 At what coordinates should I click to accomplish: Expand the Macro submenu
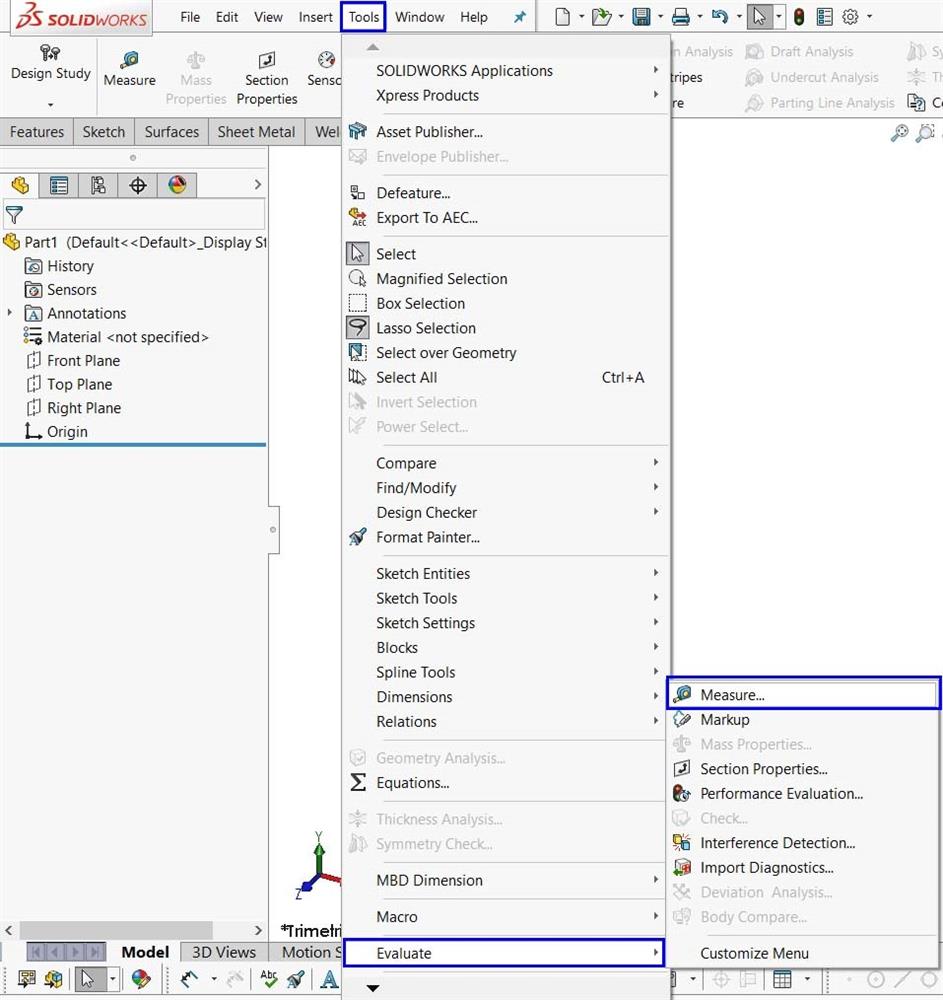(508, 917)
